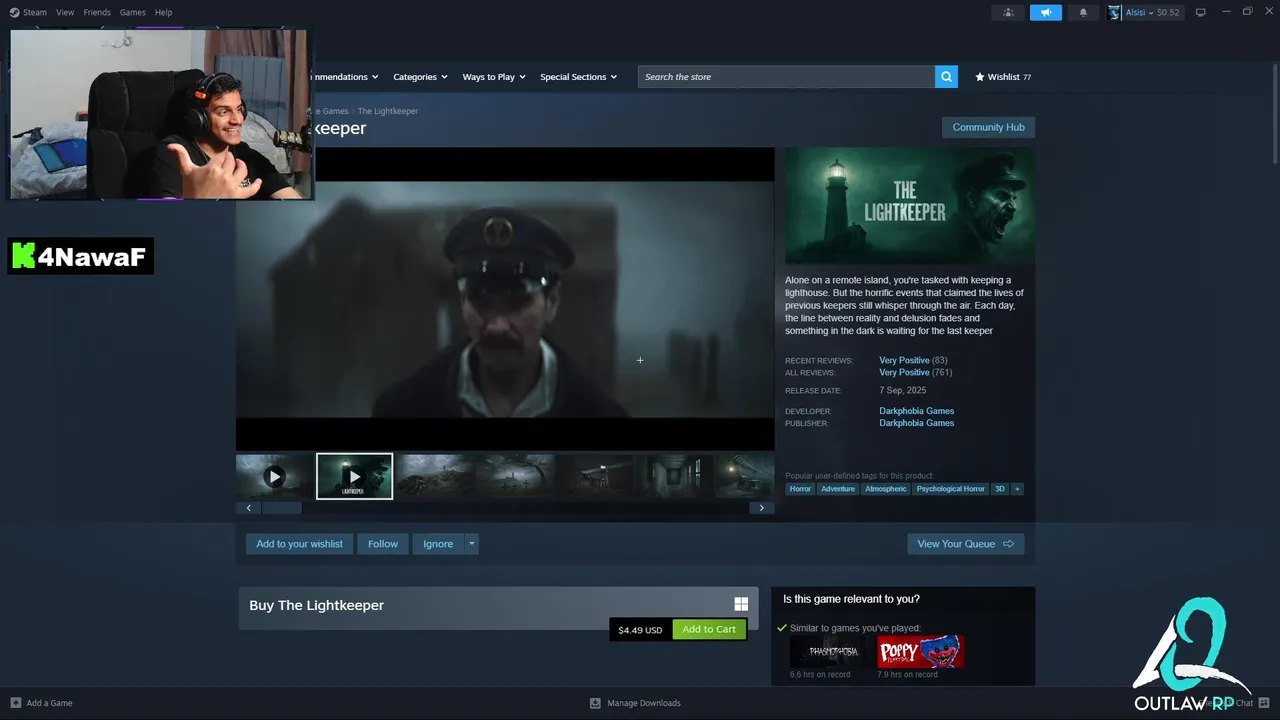Click the green Add to Cart button
Screen dimensions: 1280x720
pyautogui.click(x=709, y=629)
